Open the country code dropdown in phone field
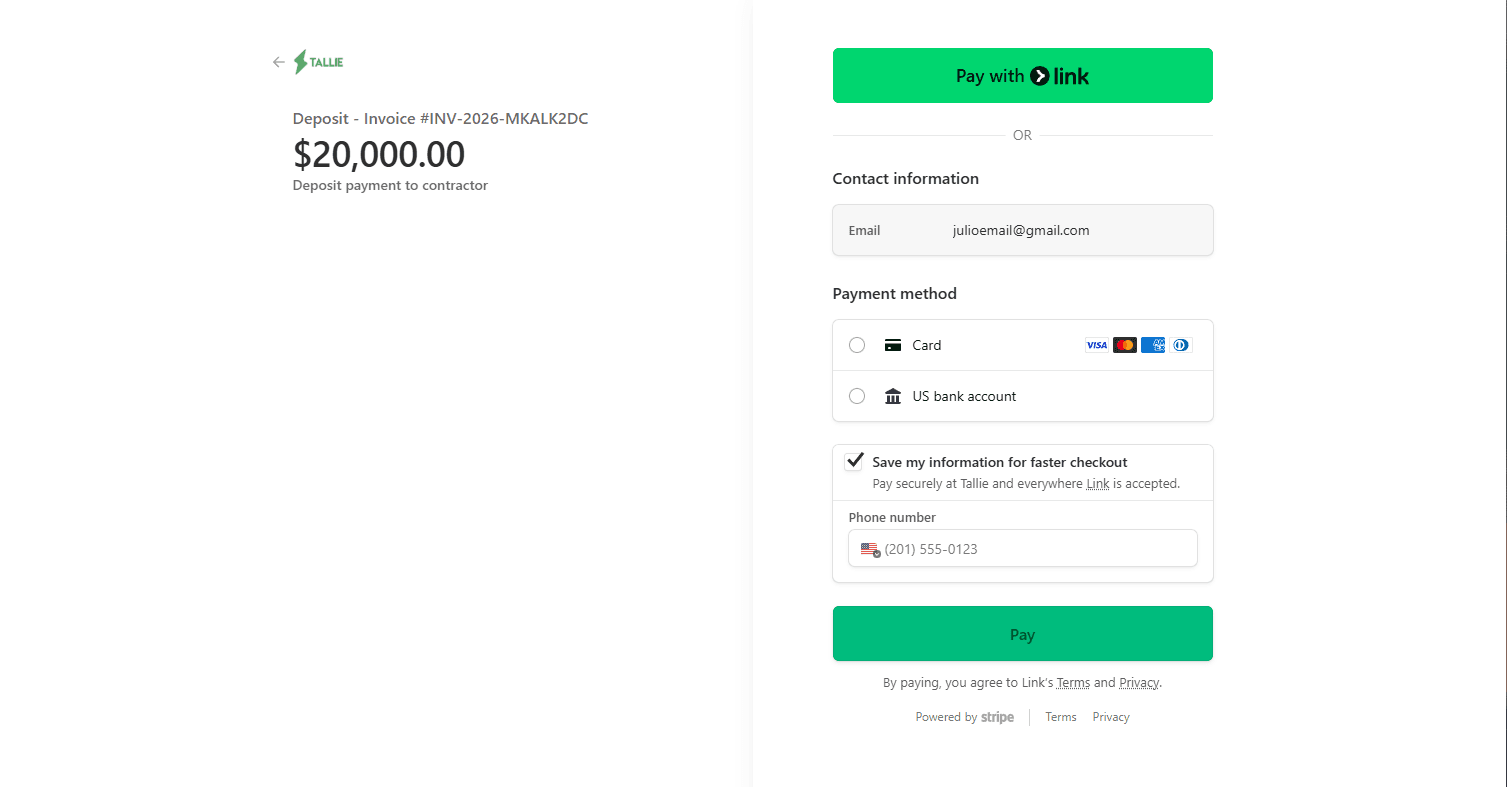Viewport: 1507px width, 787px height. [x=869, y=548]
